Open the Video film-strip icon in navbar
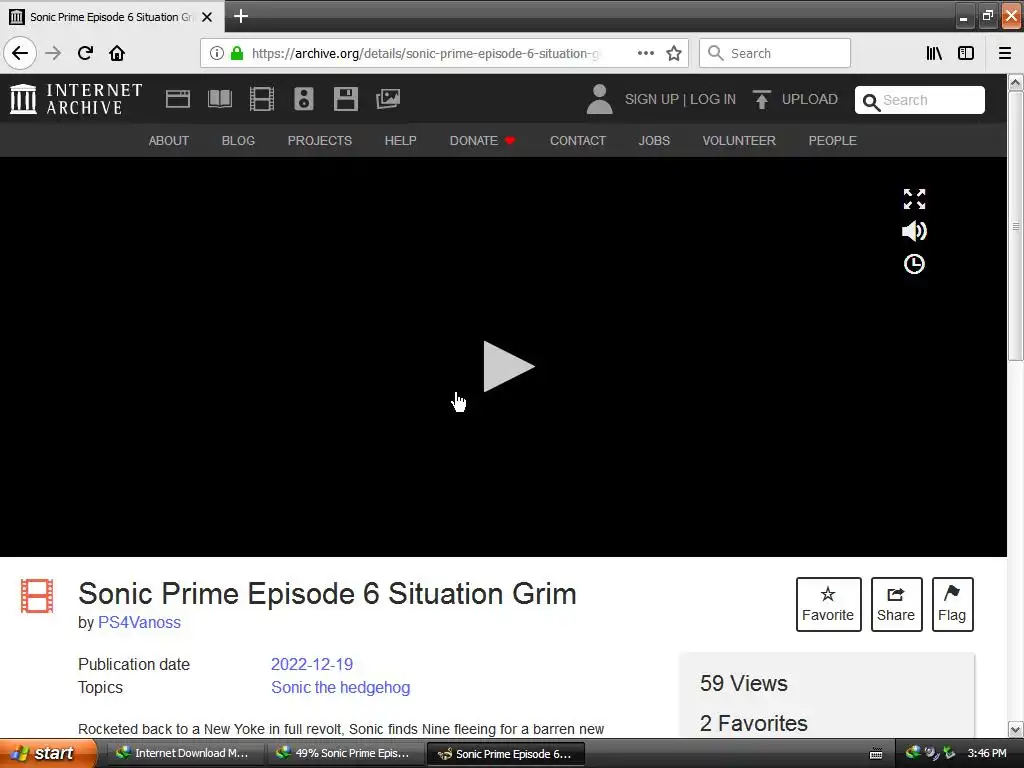1024x768 pixels. (261, 99)
